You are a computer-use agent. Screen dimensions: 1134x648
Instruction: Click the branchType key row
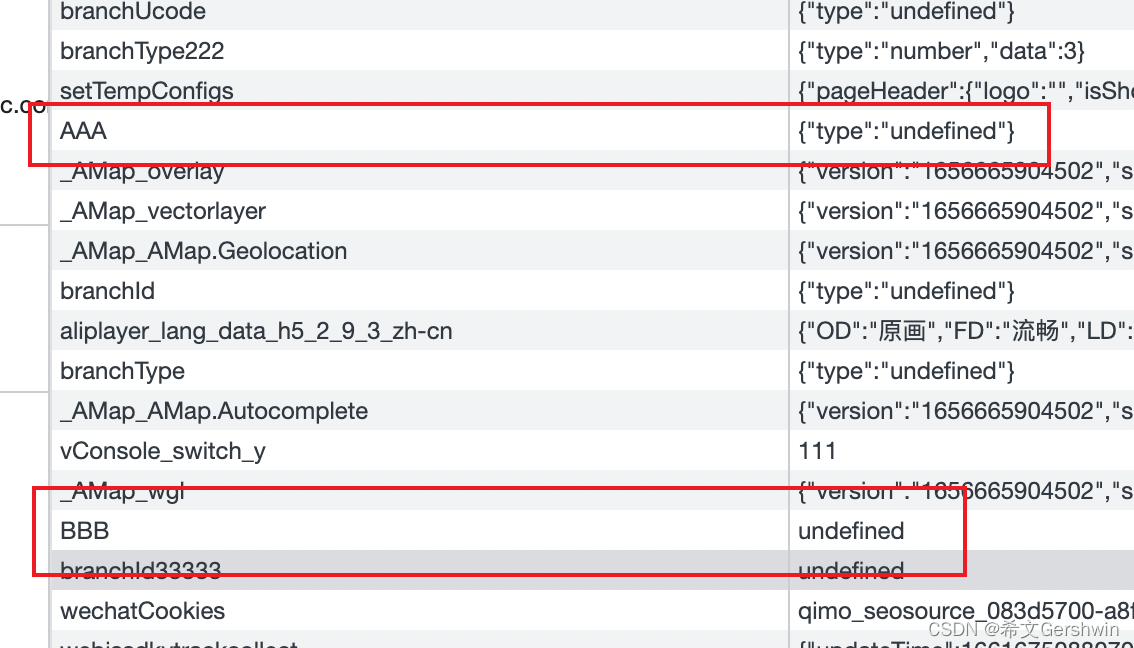[x=122, y=371]
